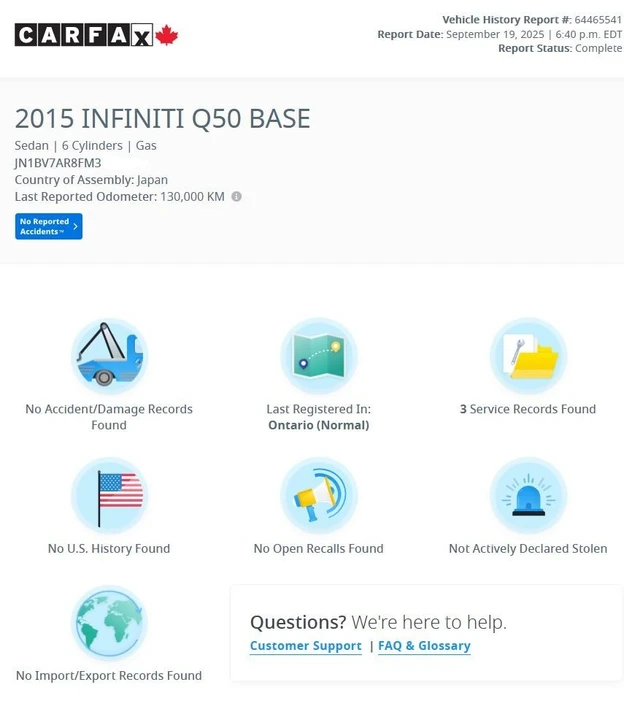Click the No Accident/Damage Records Found text
Image resolution: width=624 pixels, height=720 pixels.
tap(109, 417)
